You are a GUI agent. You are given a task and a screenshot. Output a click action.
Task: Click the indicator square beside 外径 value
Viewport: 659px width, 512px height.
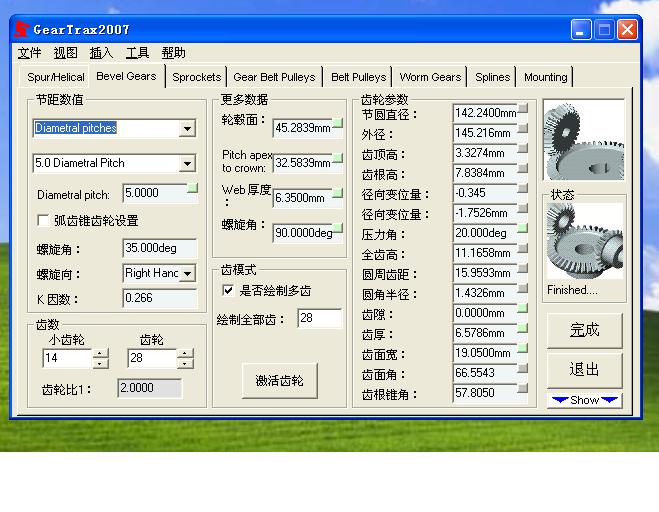click(522, 128)
